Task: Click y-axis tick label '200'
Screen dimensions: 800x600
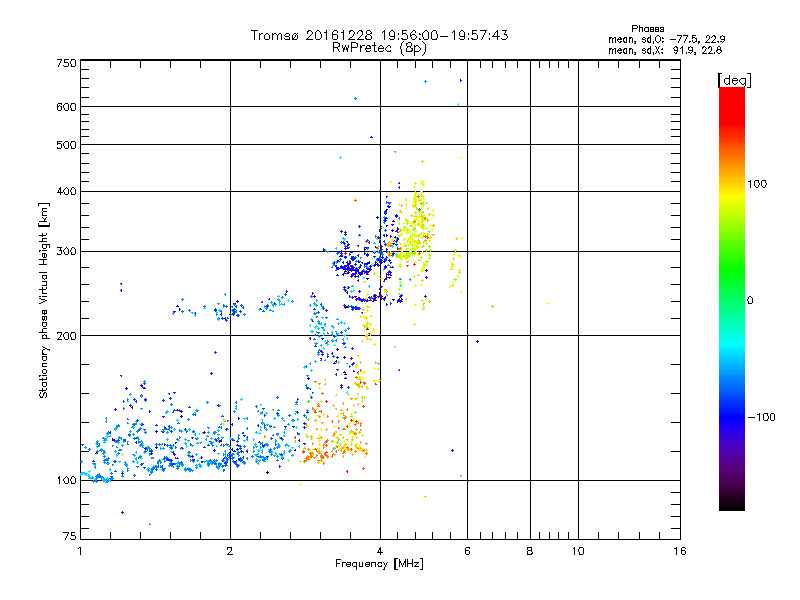Action: tap(67, 336)
